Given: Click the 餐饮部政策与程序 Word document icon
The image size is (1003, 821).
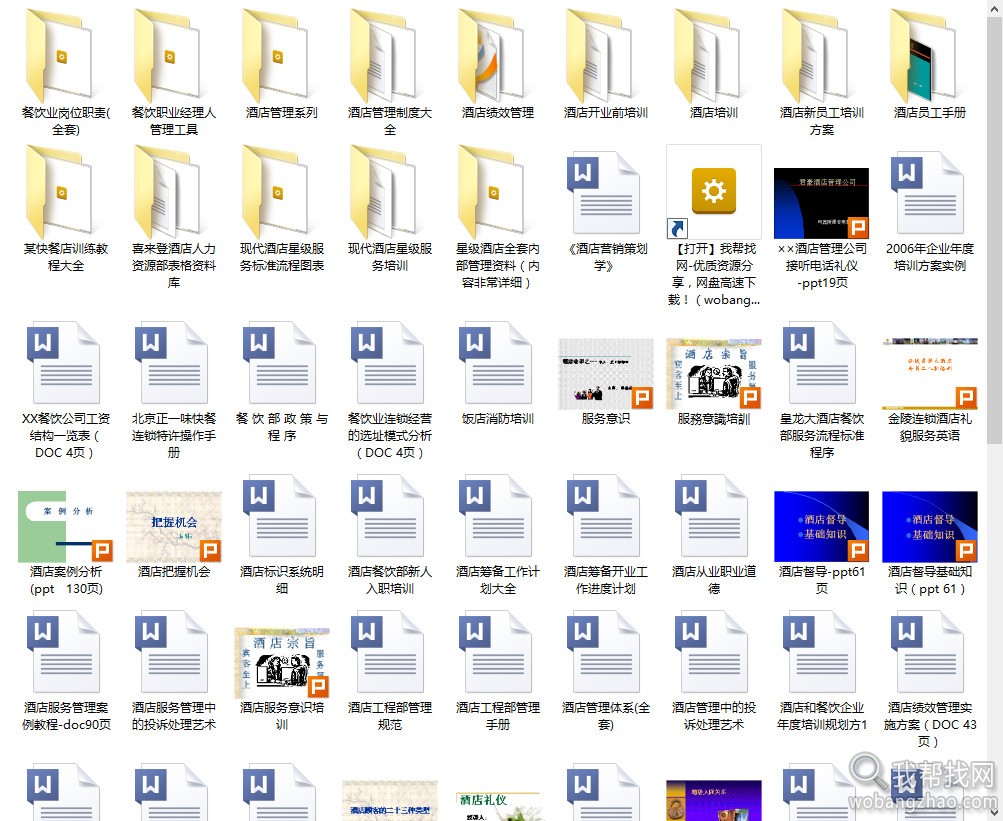Looking at the screenshot, I should (280, 364).
